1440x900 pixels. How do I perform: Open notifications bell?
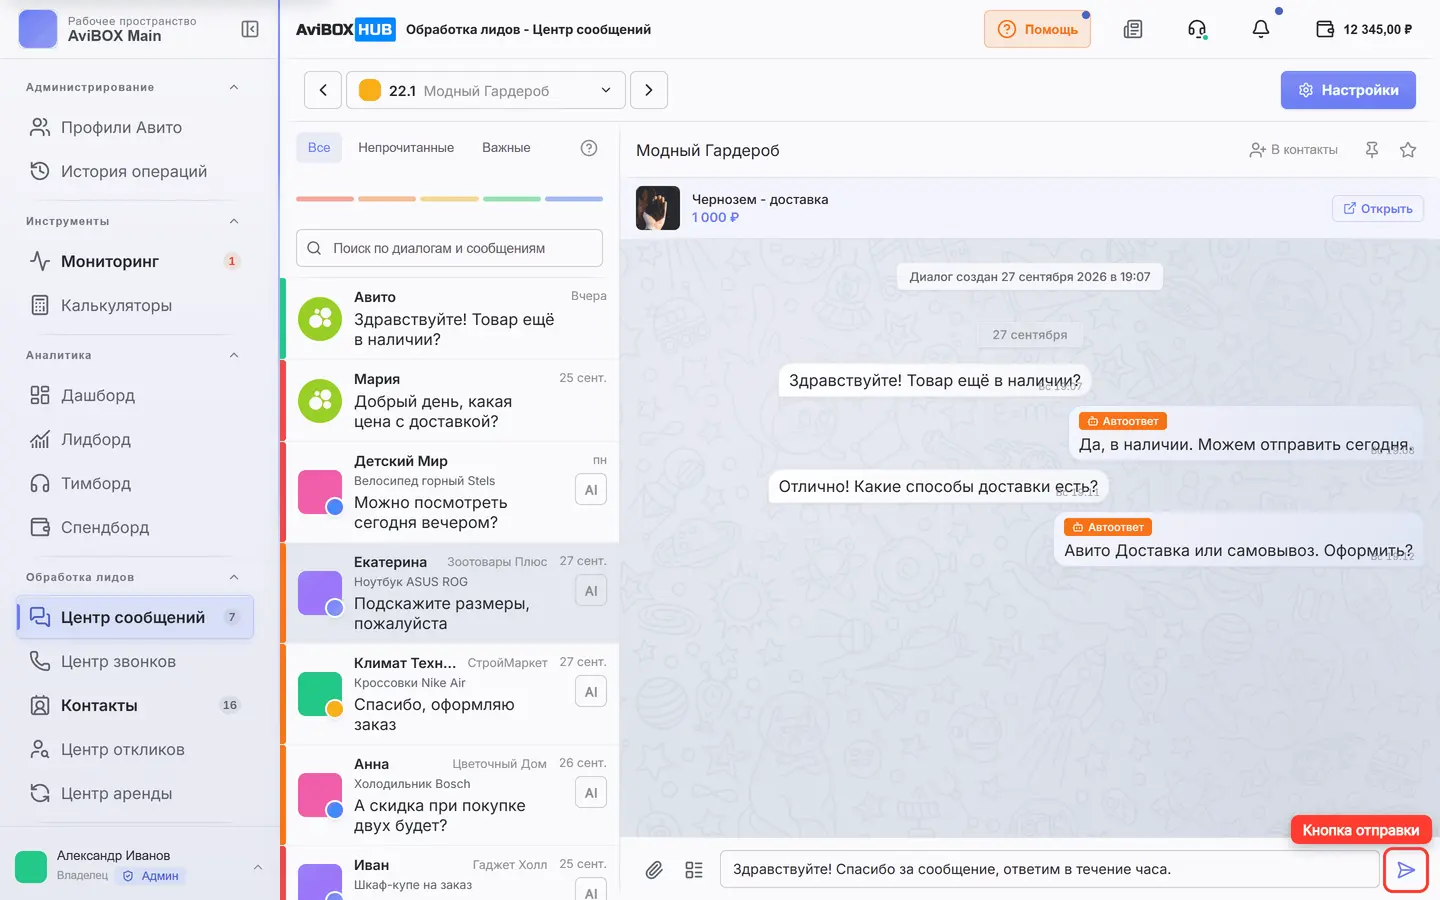tap(1261, 29)
